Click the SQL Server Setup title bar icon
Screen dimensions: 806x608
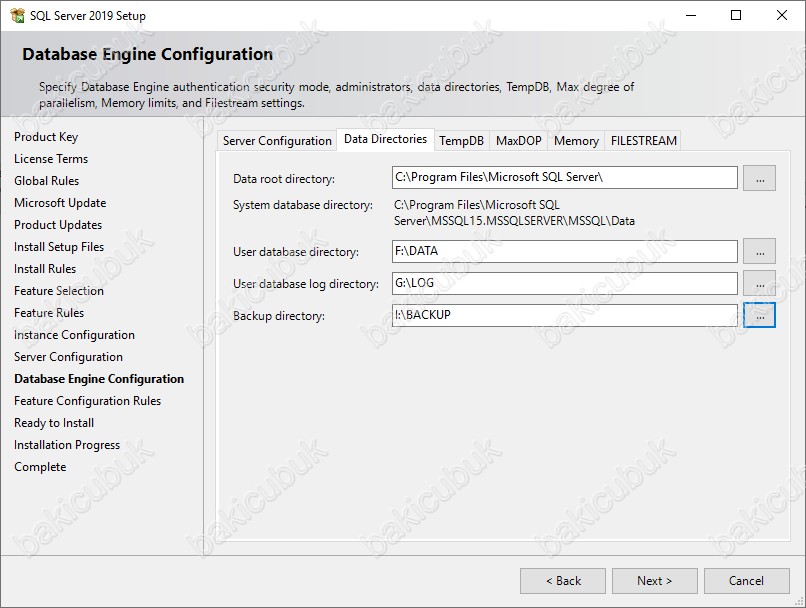coord(17,15)
